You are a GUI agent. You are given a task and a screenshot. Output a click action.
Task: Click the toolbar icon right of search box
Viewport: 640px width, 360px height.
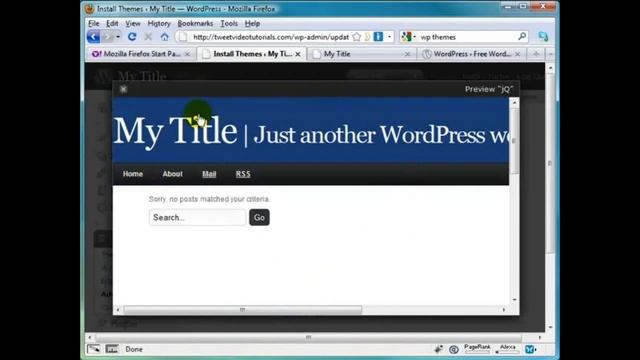543,37
